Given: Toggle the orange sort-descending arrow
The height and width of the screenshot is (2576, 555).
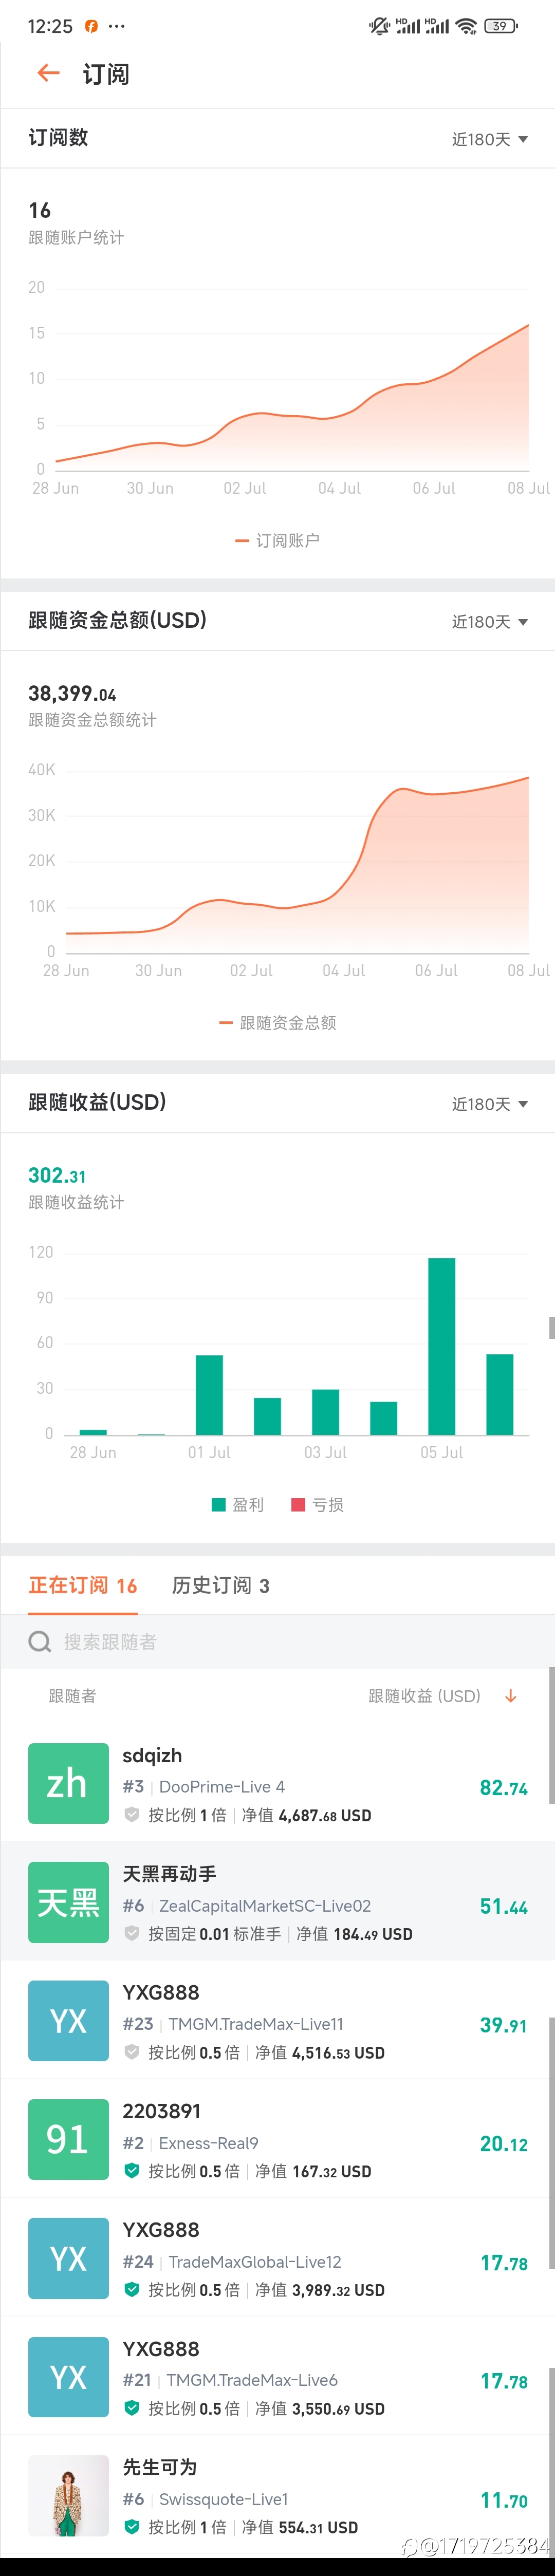Looking at the screenshot, I should [510, 1695].
